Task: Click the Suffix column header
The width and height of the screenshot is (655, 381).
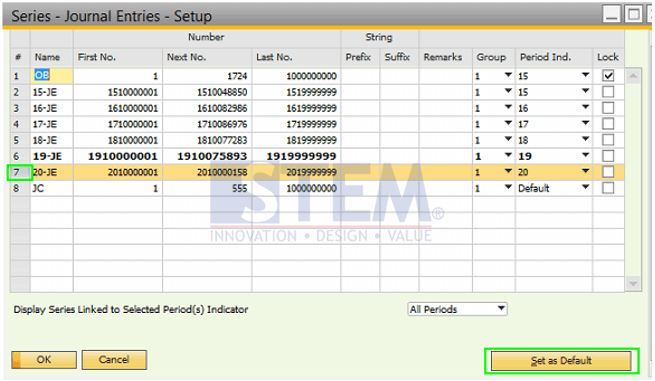Action: [x=399, y=57]
